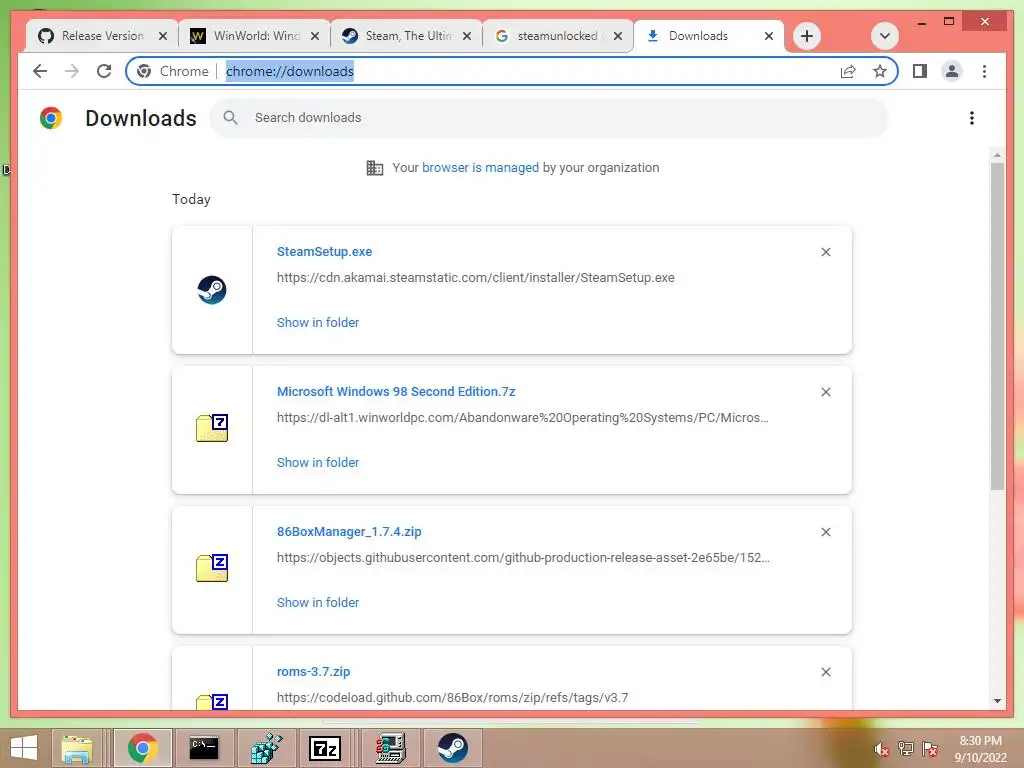
Task: Open Microsoft Windows 98 Second Edition.7z link
Action: pyautogui.click(x=396, y=391)
